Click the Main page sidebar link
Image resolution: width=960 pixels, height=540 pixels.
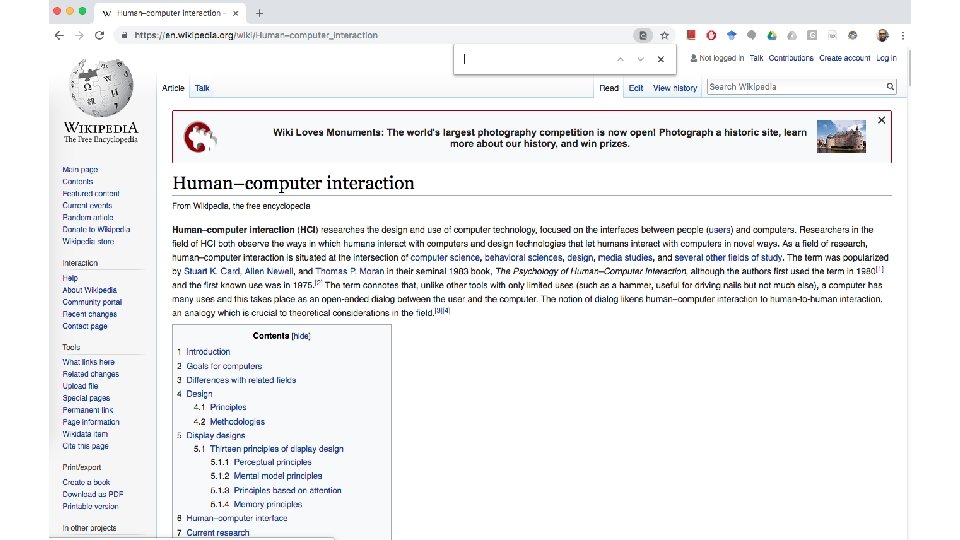pos(80,170)
